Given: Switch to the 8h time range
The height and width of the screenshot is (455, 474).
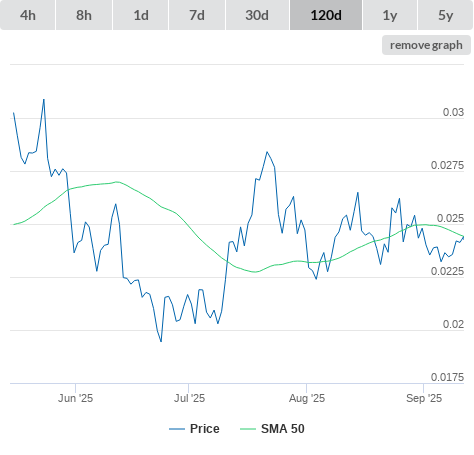Looking at the screenshot, I should 84,15.
